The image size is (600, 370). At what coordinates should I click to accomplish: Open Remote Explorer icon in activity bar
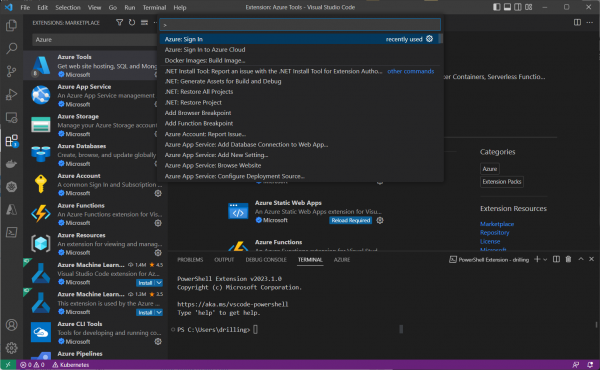tap(11, 117)
